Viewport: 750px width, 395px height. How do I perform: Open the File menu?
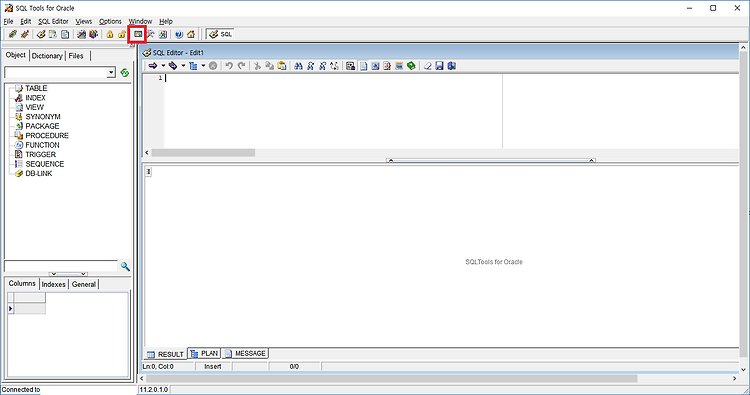(x=9, y=22)
